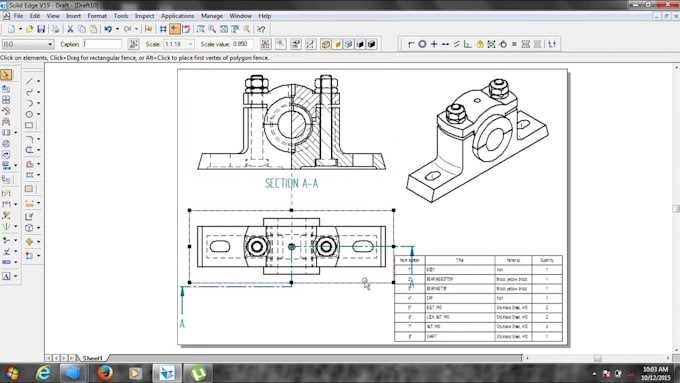Select the Line drawing tool
Viewport: 680px width, 383px height.
[x=29, y=81]
